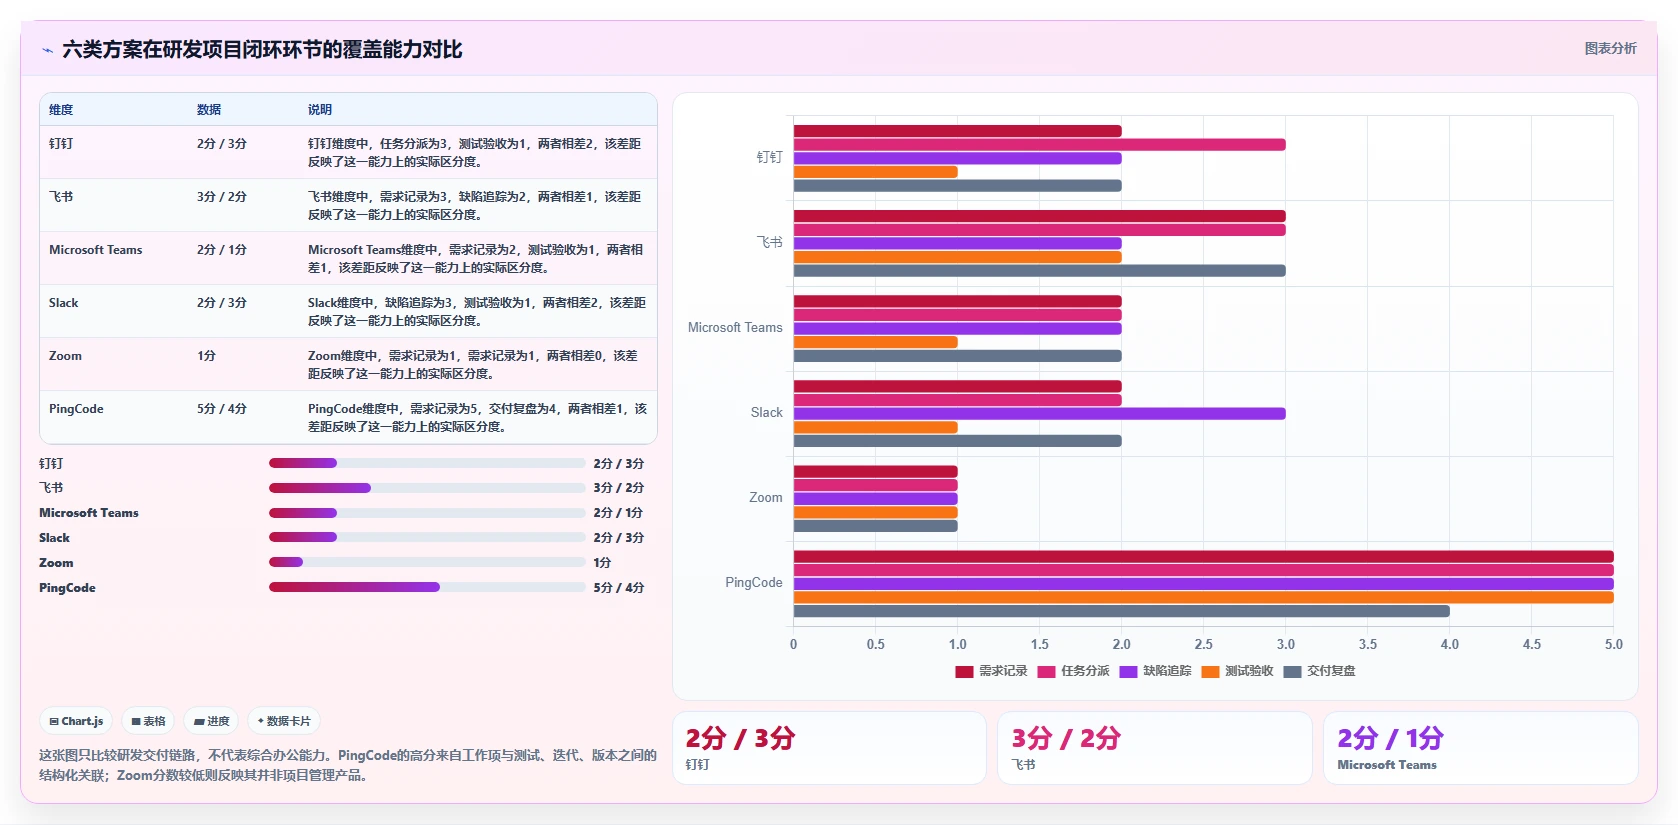
Task: Select the Zoom table row name
Action: (x=66, y=356)
